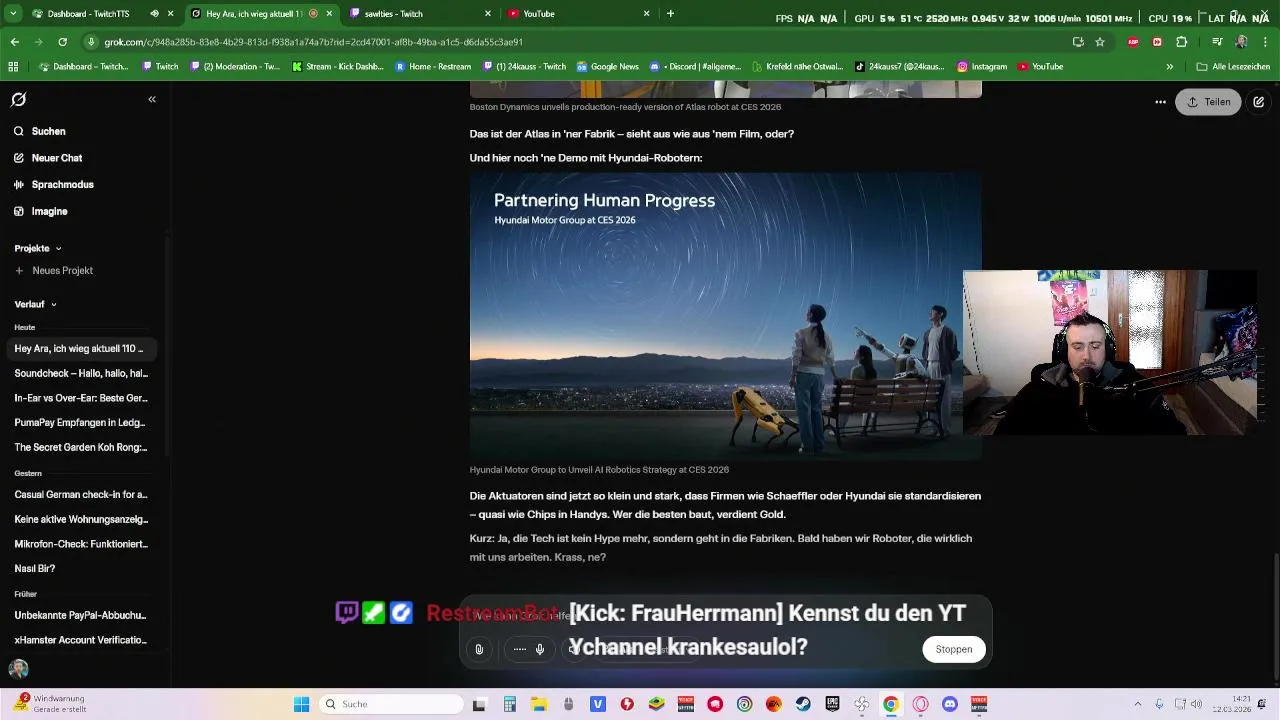Open File Explorer from taskbar
1280x720 pixels.
(x=538, y=704)
